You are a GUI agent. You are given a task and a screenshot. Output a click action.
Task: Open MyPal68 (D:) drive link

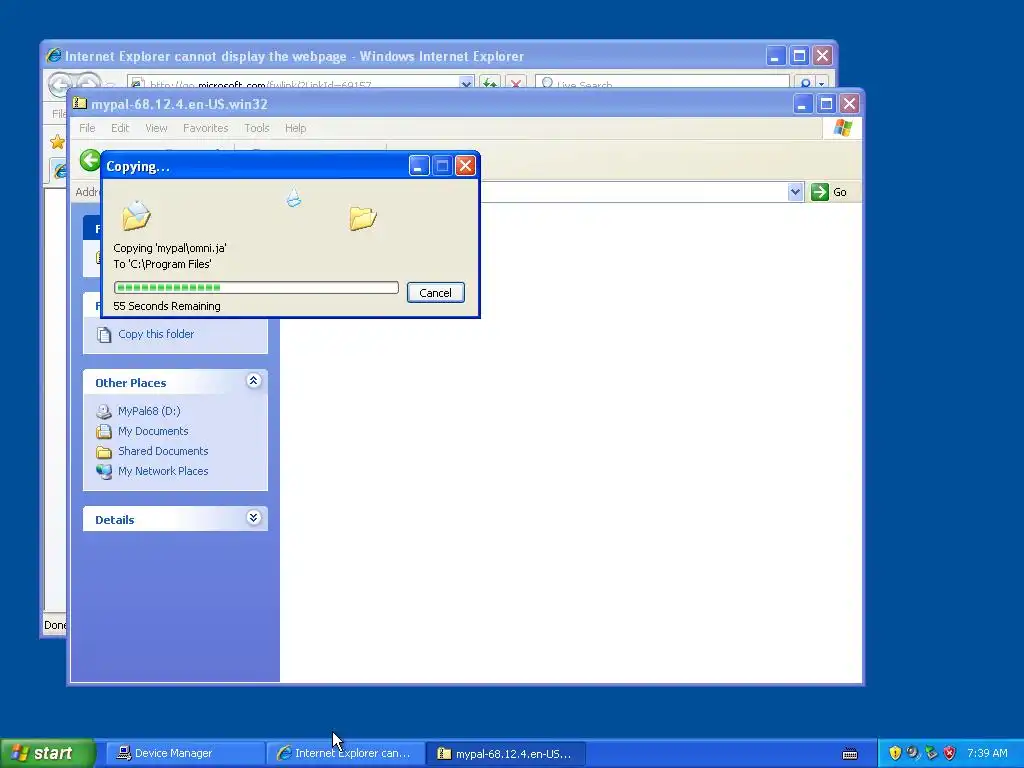149,411
